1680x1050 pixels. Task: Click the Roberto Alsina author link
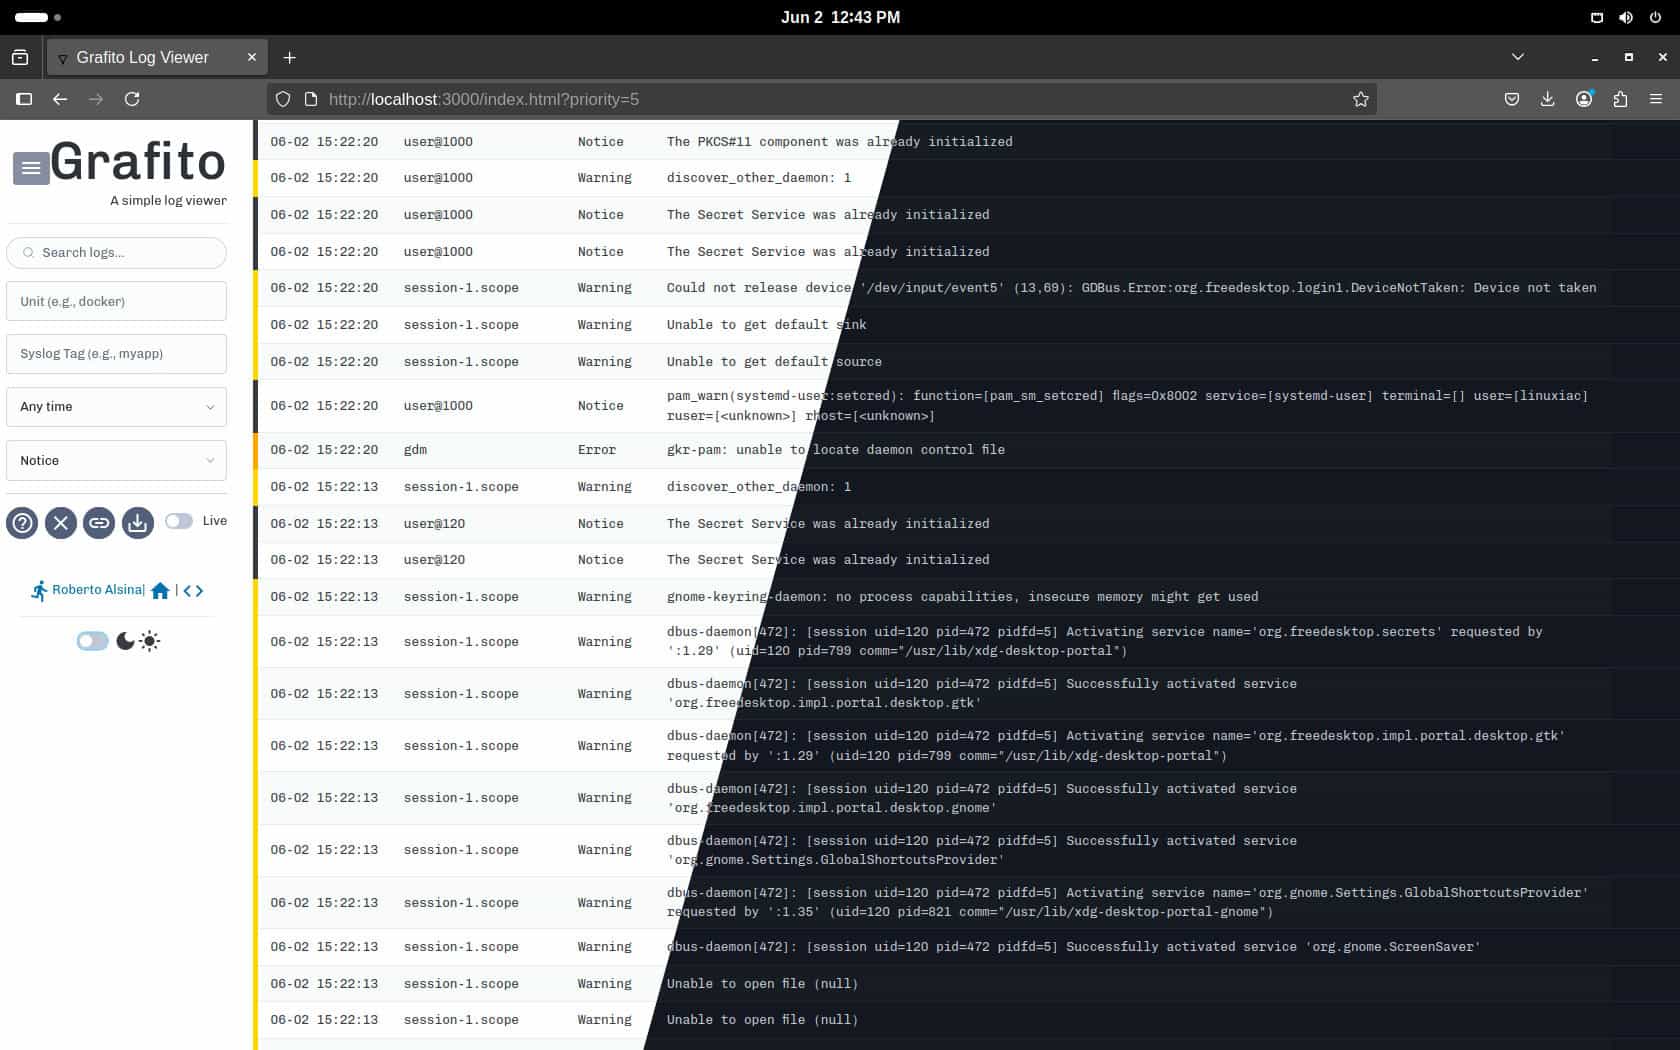[96, 589]
